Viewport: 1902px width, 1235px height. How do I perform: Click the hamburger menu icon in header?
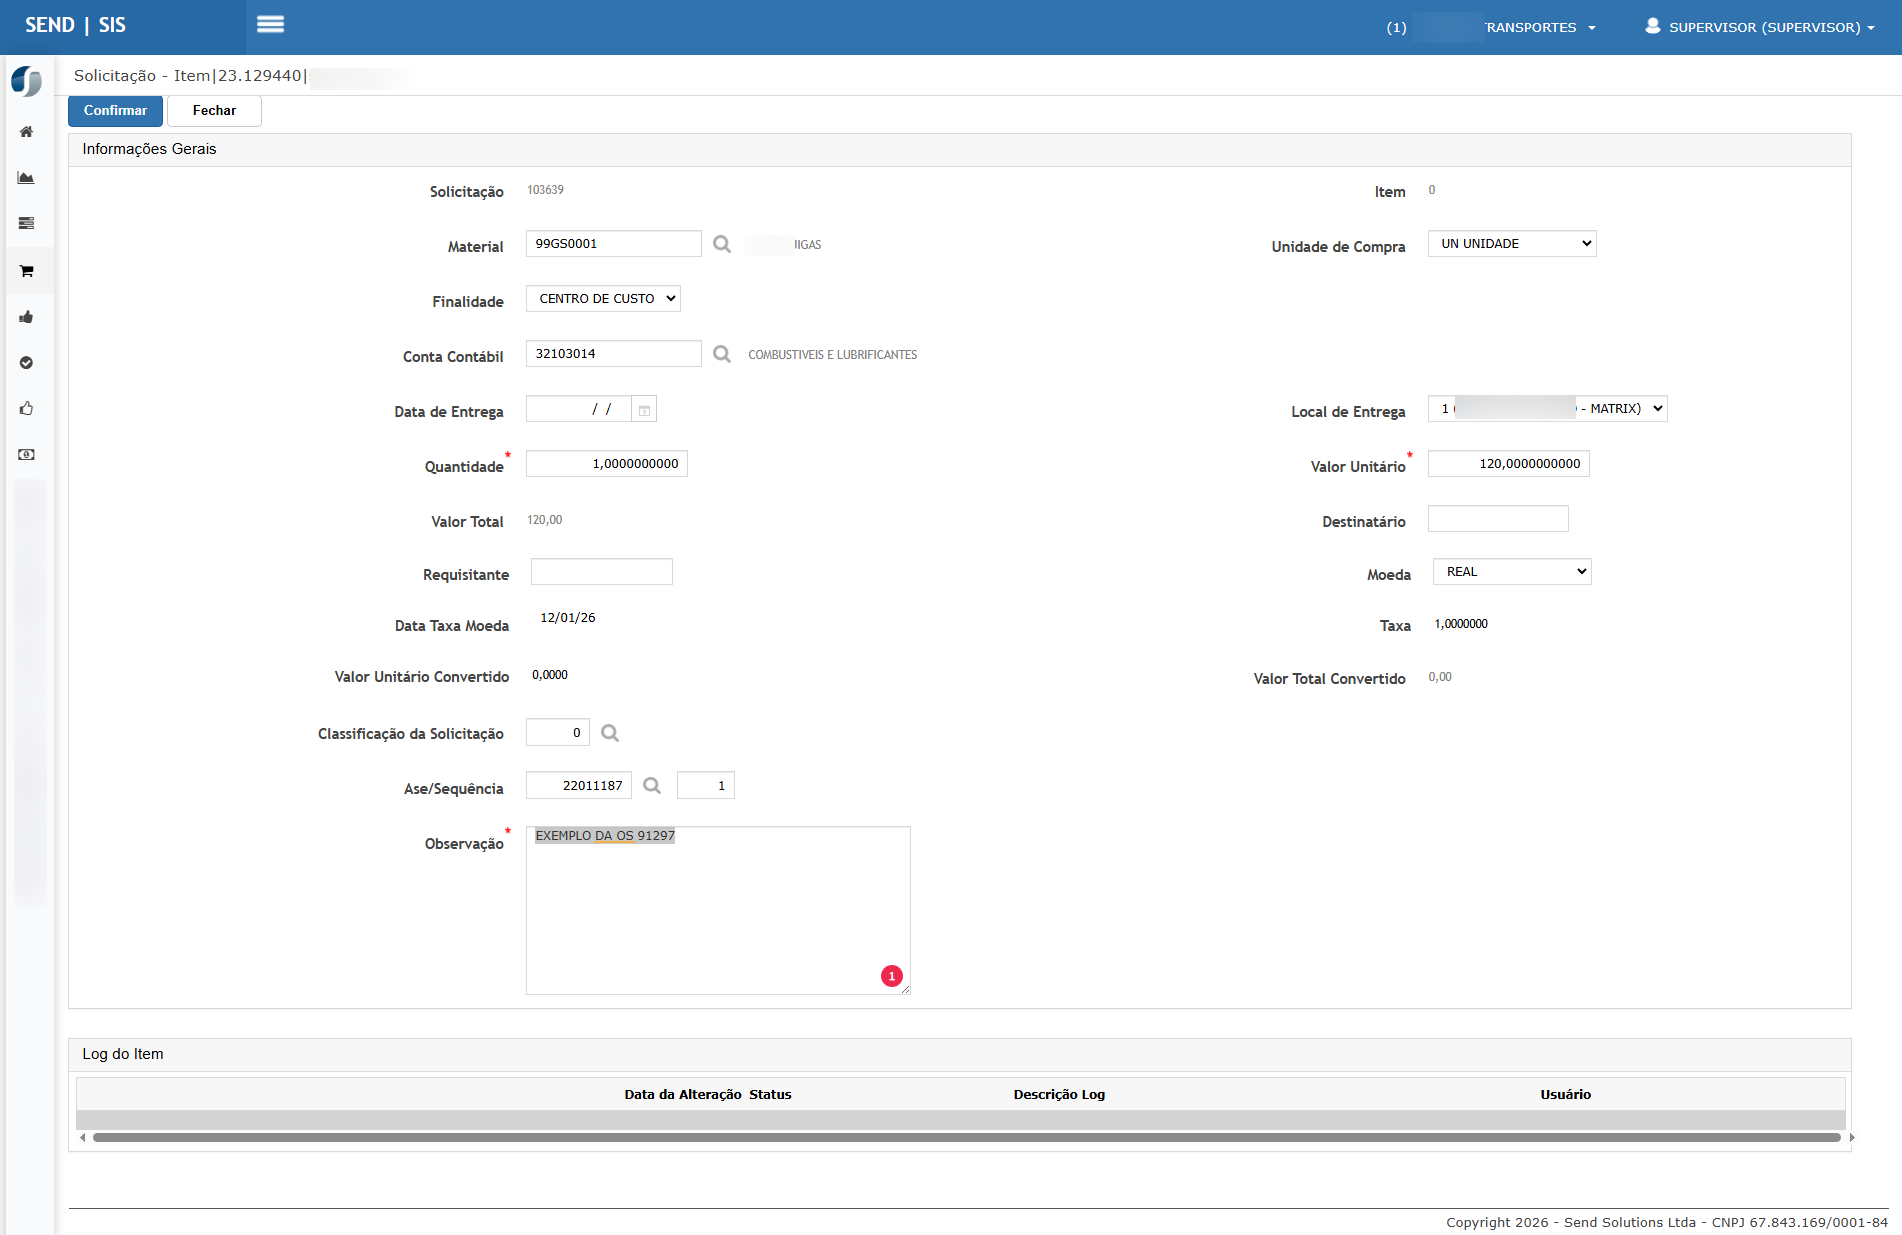pos(270,25)
